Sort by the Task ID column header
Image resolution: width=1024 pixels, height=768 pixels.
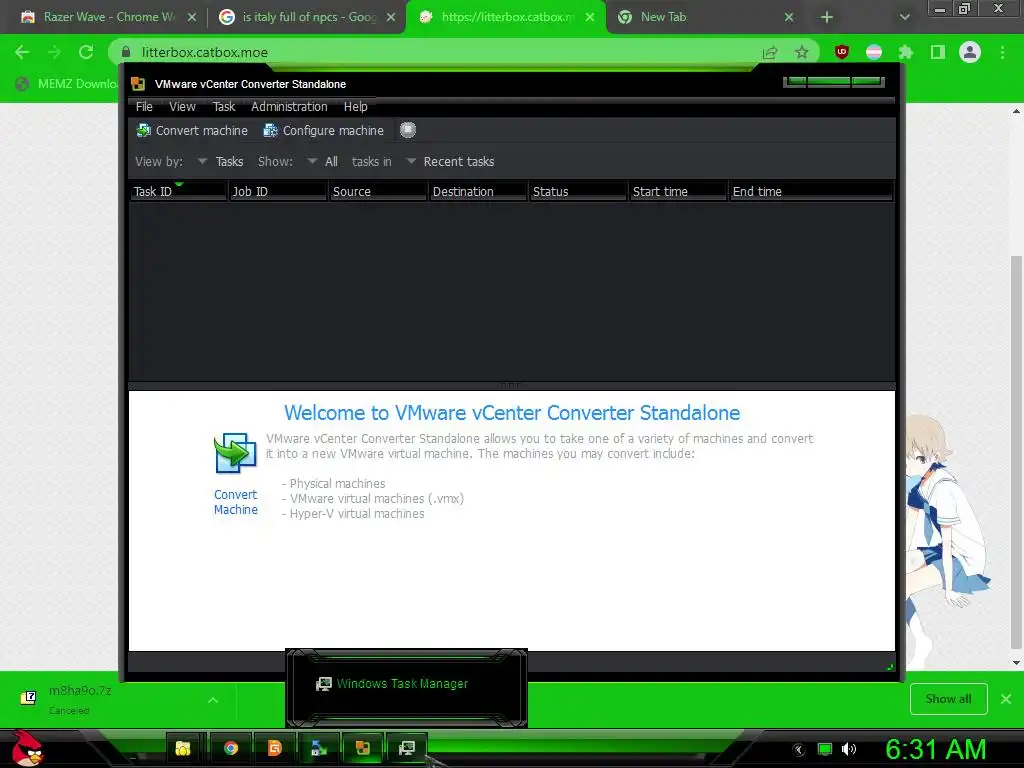[178, 191]
